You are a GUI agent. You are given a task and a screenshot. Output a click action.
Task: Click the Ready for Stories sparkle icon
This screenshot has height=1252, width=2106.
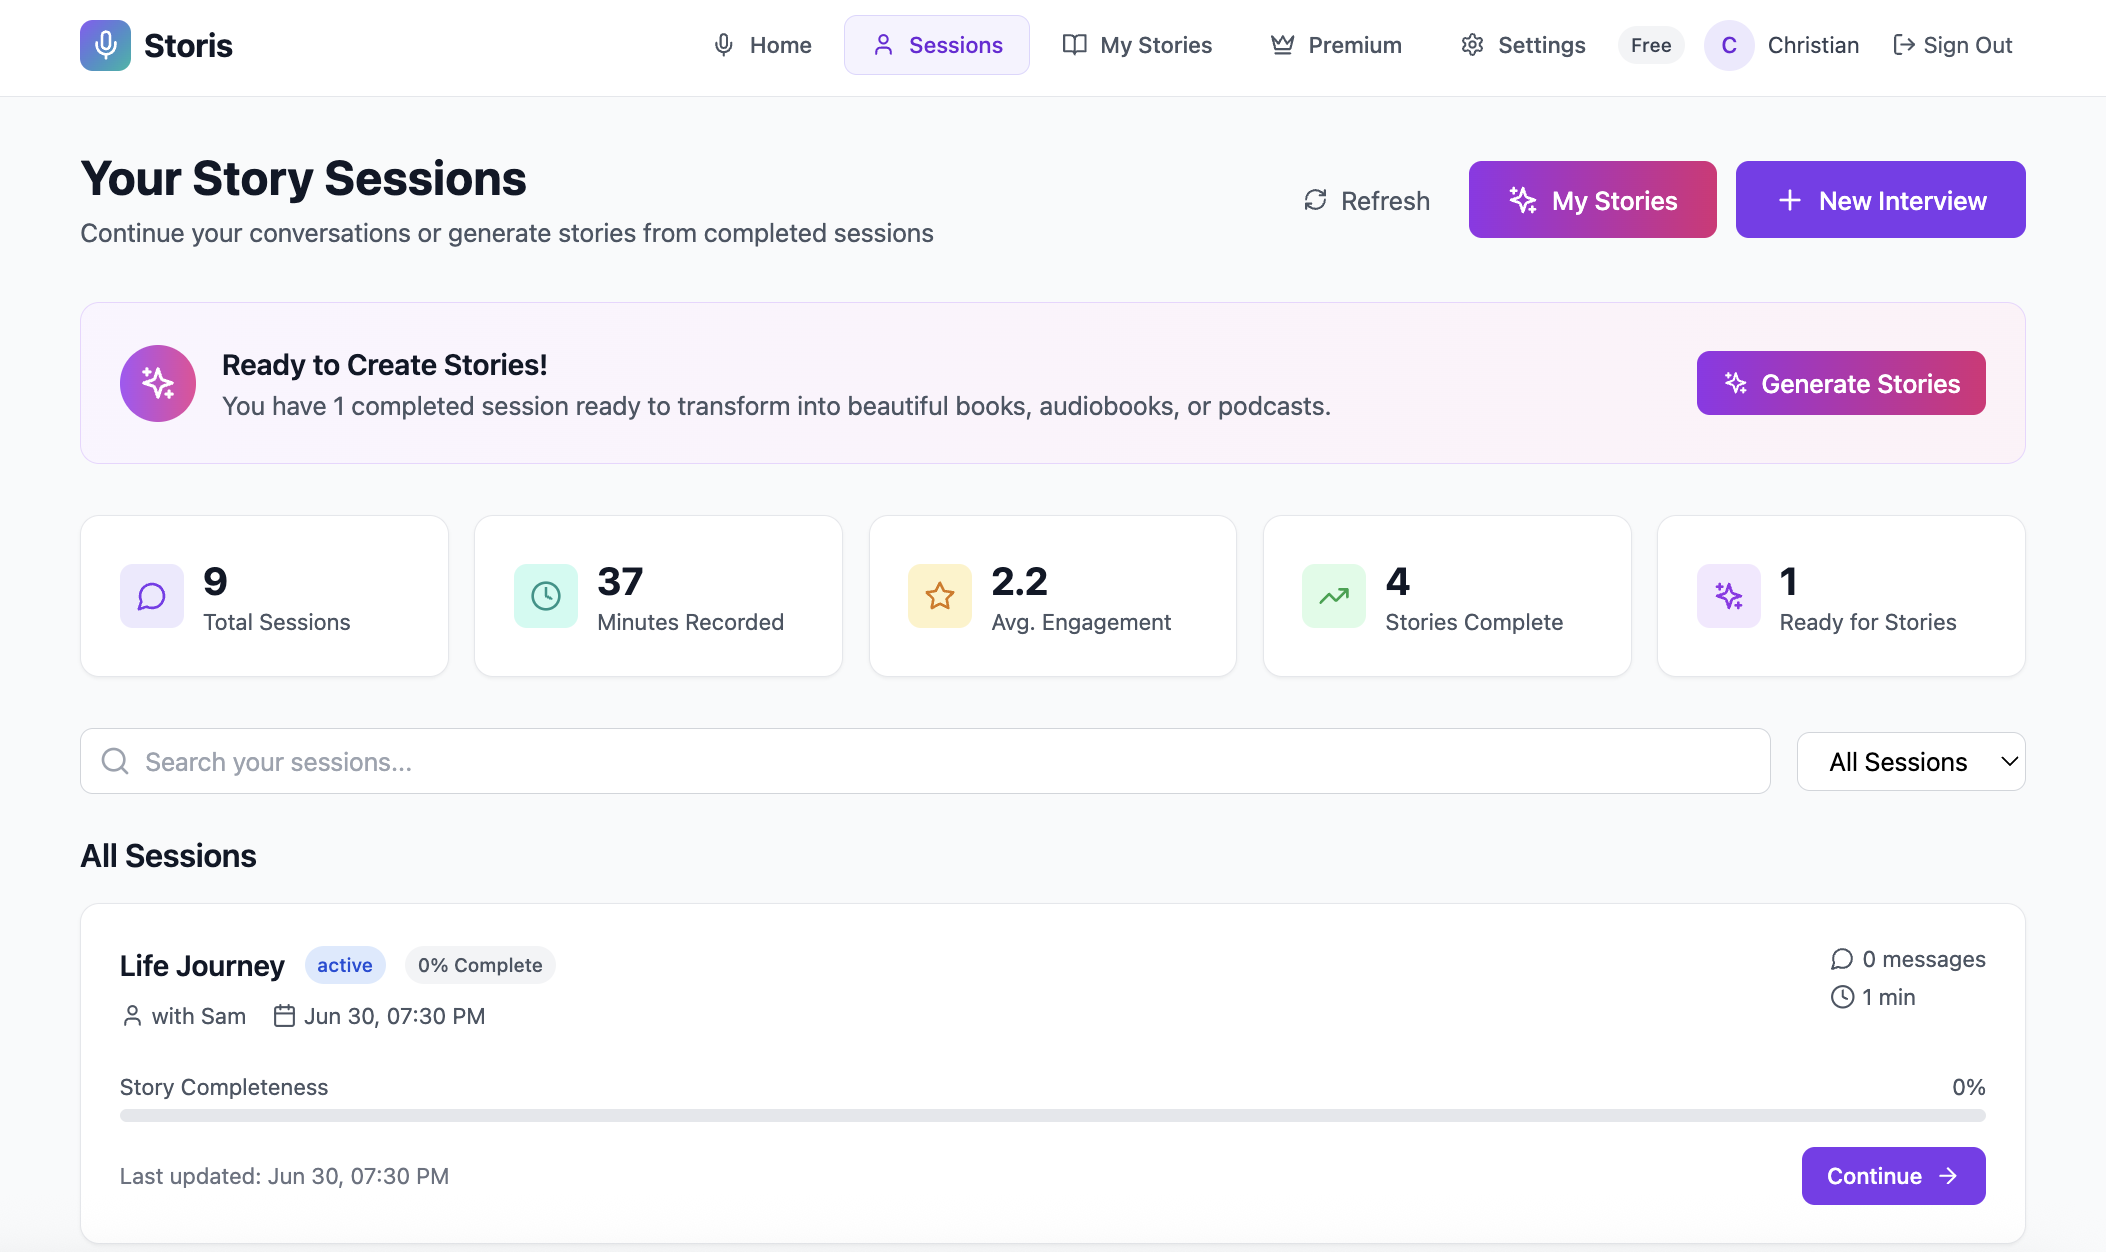(x=1728, y=596)
